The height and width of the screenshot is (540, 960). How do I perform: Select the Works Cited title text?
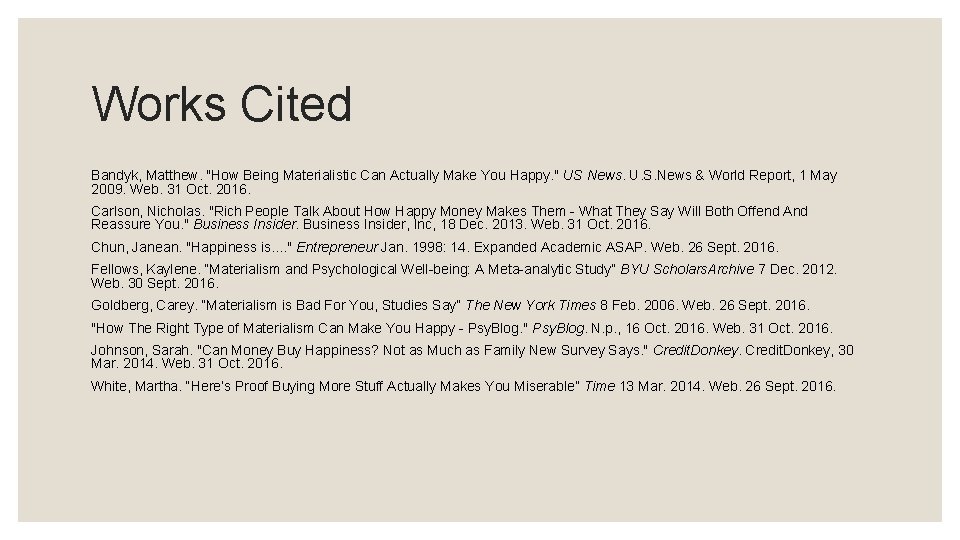click(222, 103)
